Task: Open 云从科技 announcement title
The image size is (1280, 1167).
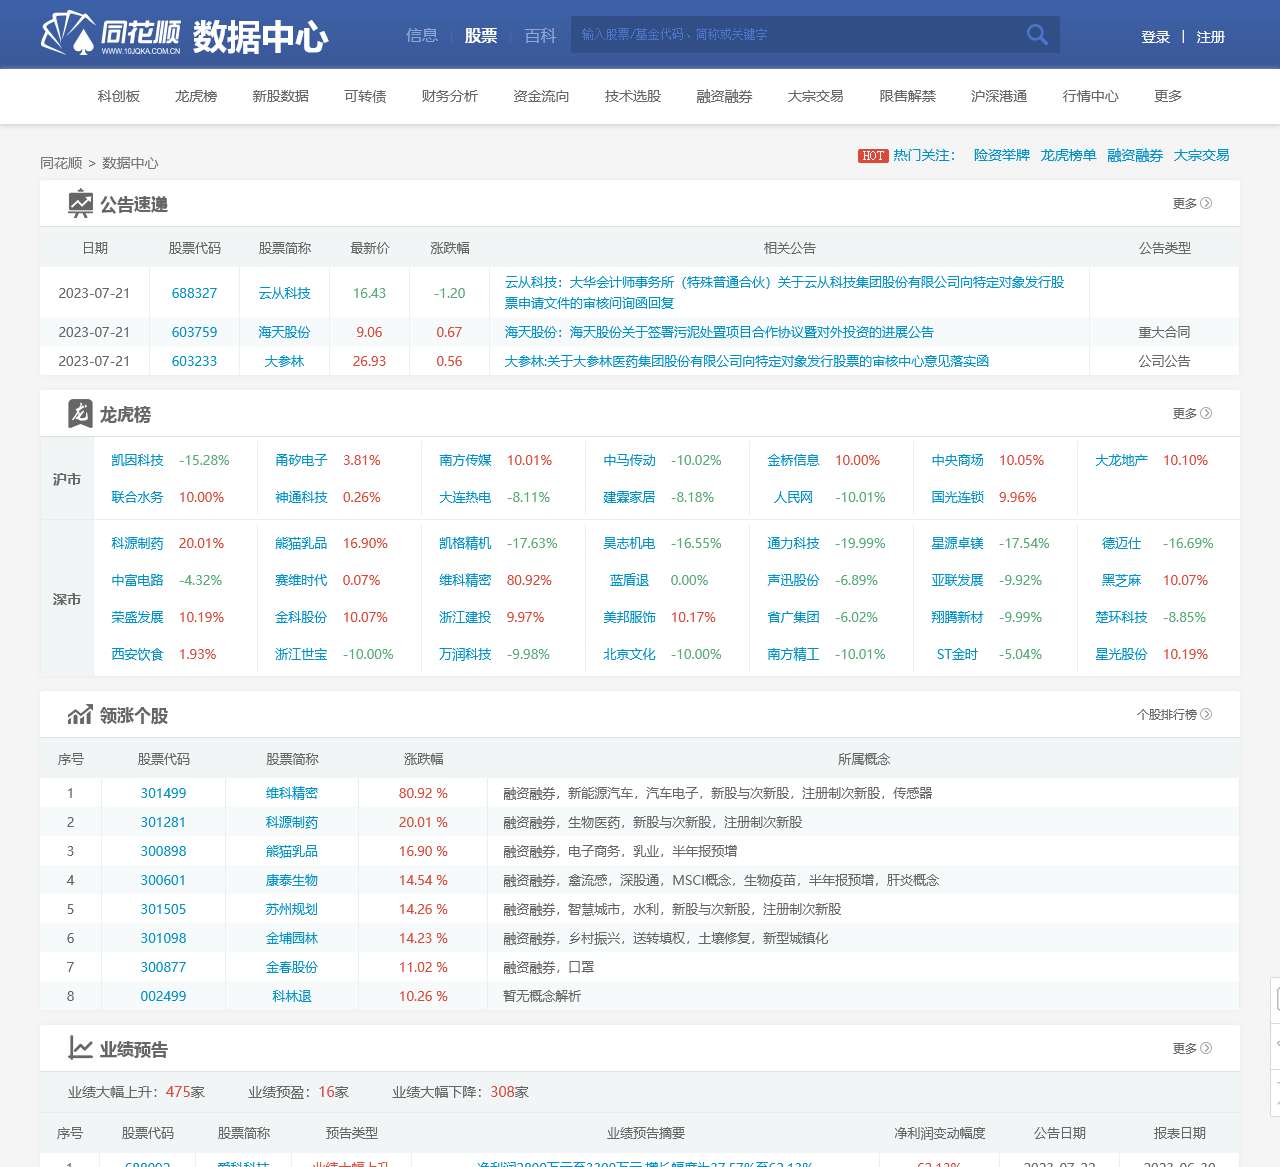Action: (x=784, y=292)
